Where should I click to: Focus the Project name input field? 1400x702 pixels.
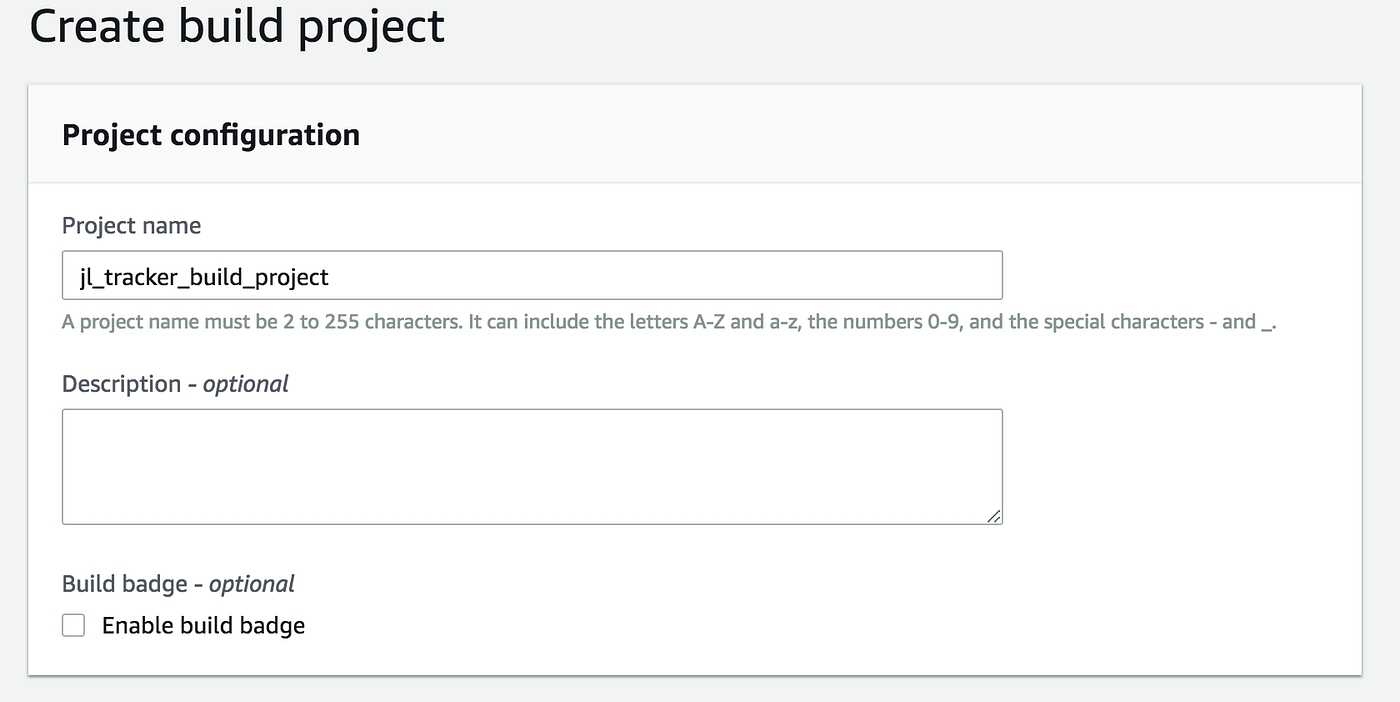pyautogui.click(x=532, y=276)
